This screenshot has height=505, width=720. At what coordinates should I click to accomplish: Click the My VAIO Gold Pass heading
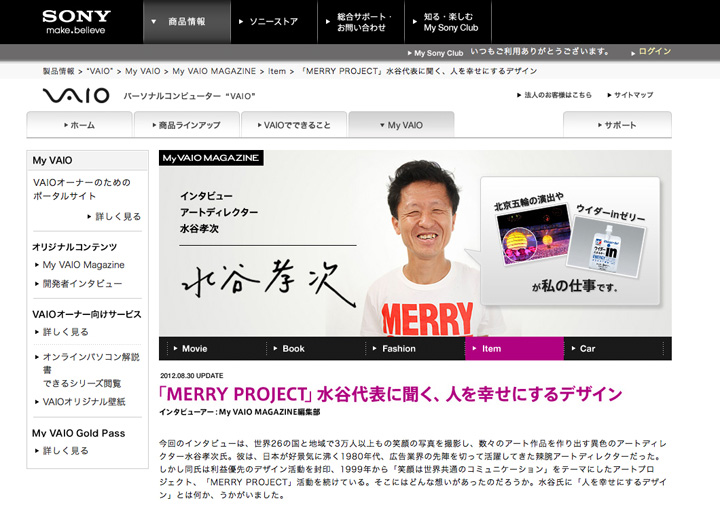[x=79, y=433]
